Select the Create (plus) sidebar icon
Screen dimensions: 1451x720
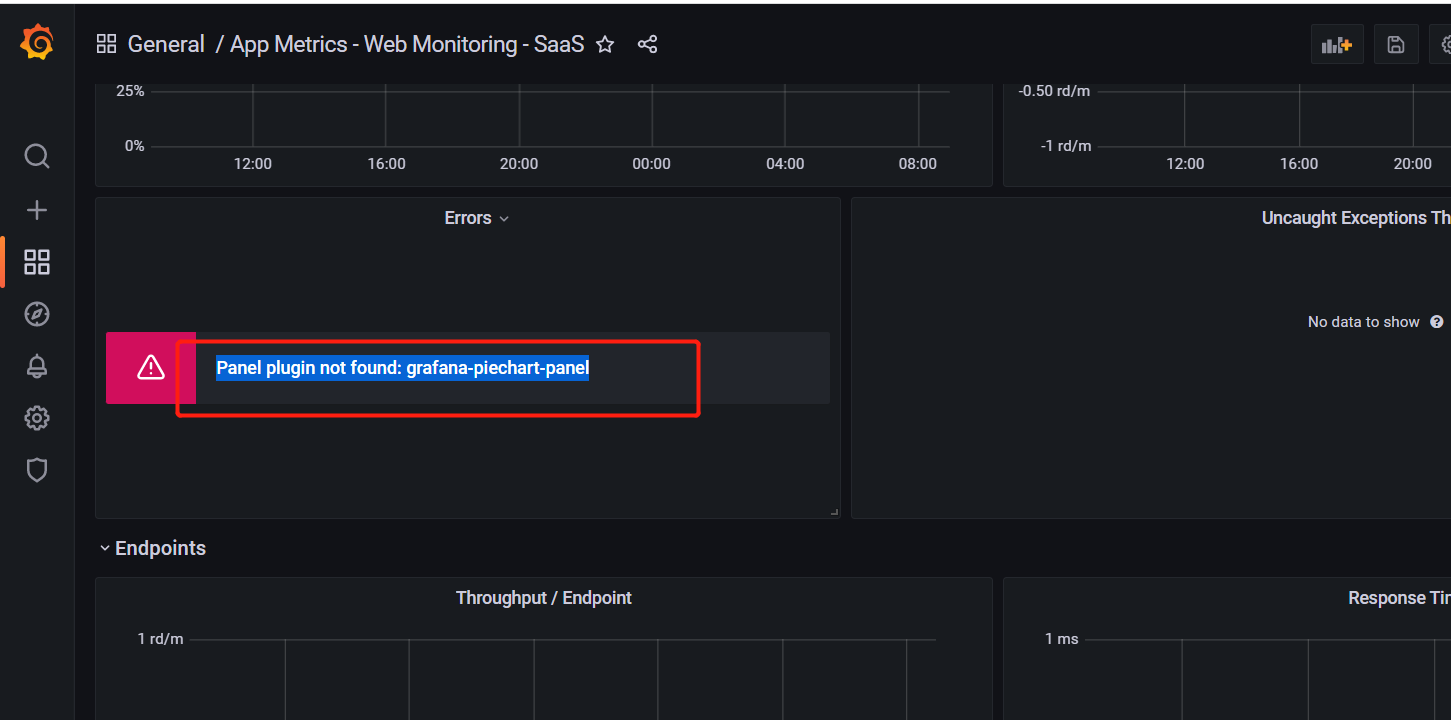(36, 209)
